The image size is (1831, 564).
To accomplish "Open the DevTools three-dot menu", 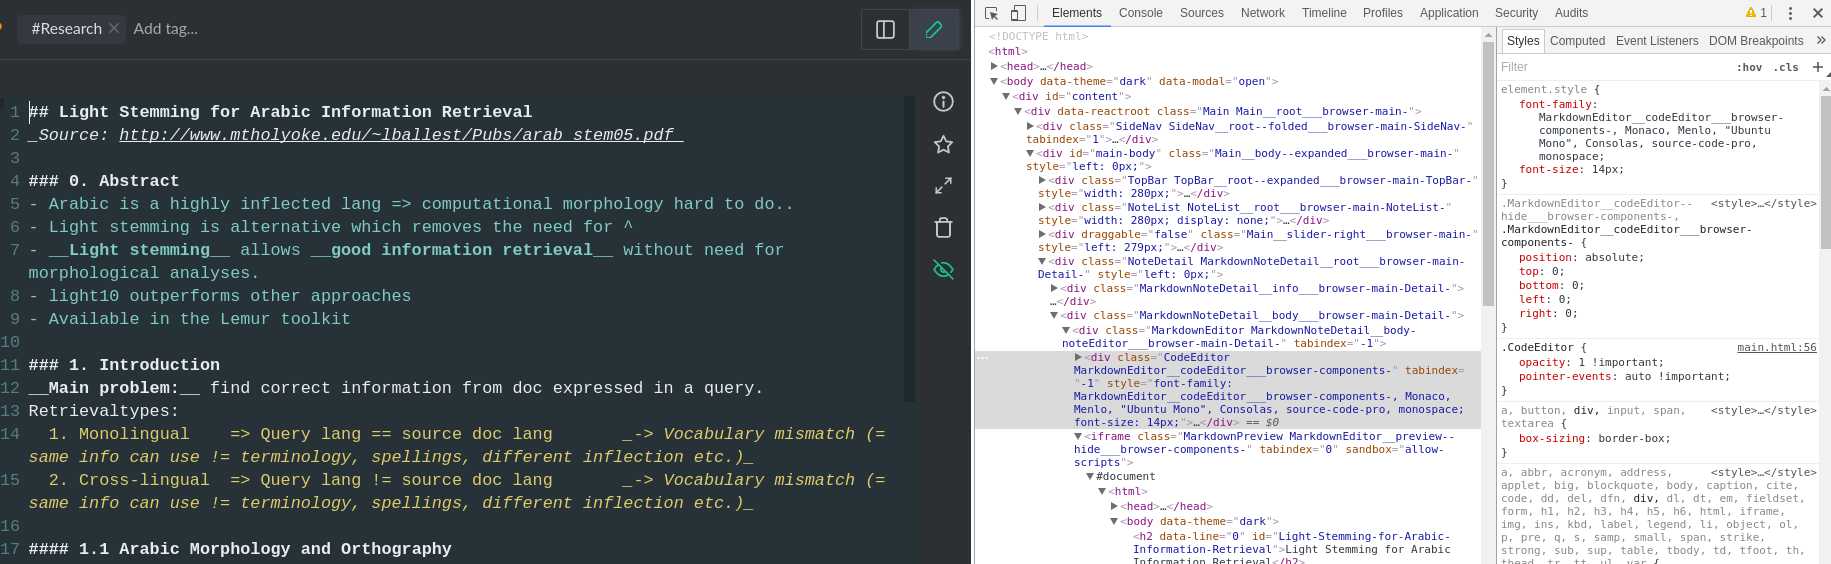I will [x=1790, y=13].
